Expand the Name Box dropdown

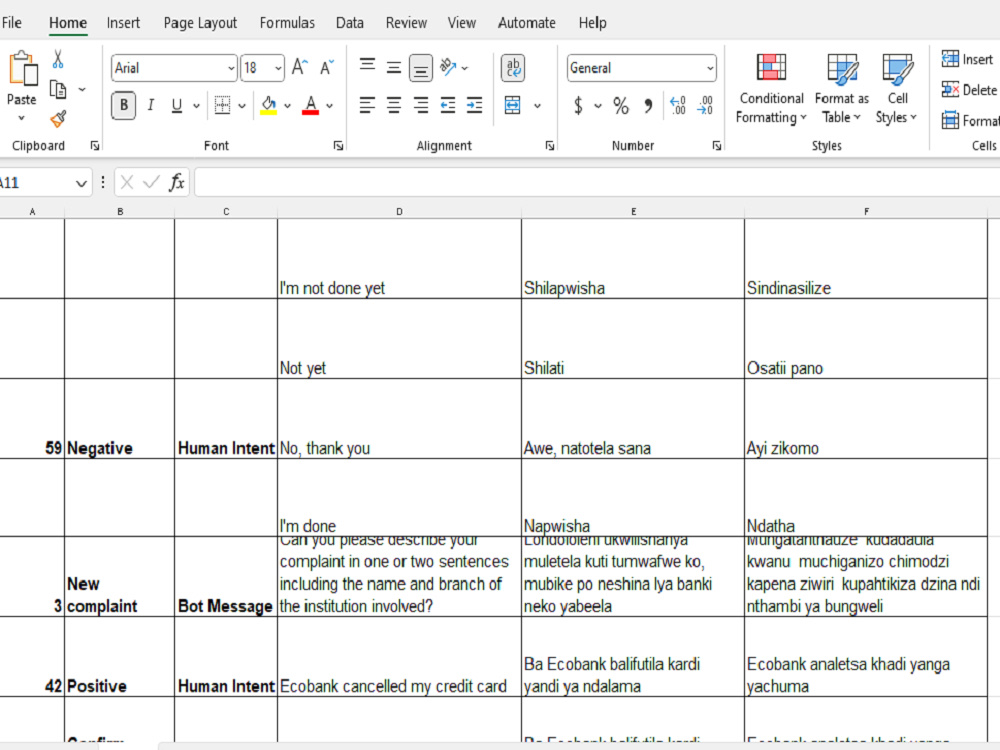(81, 184)
